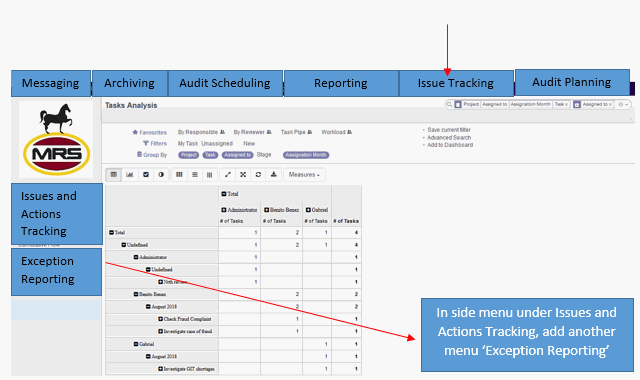Click the magnifier search icon

(449, 104)
